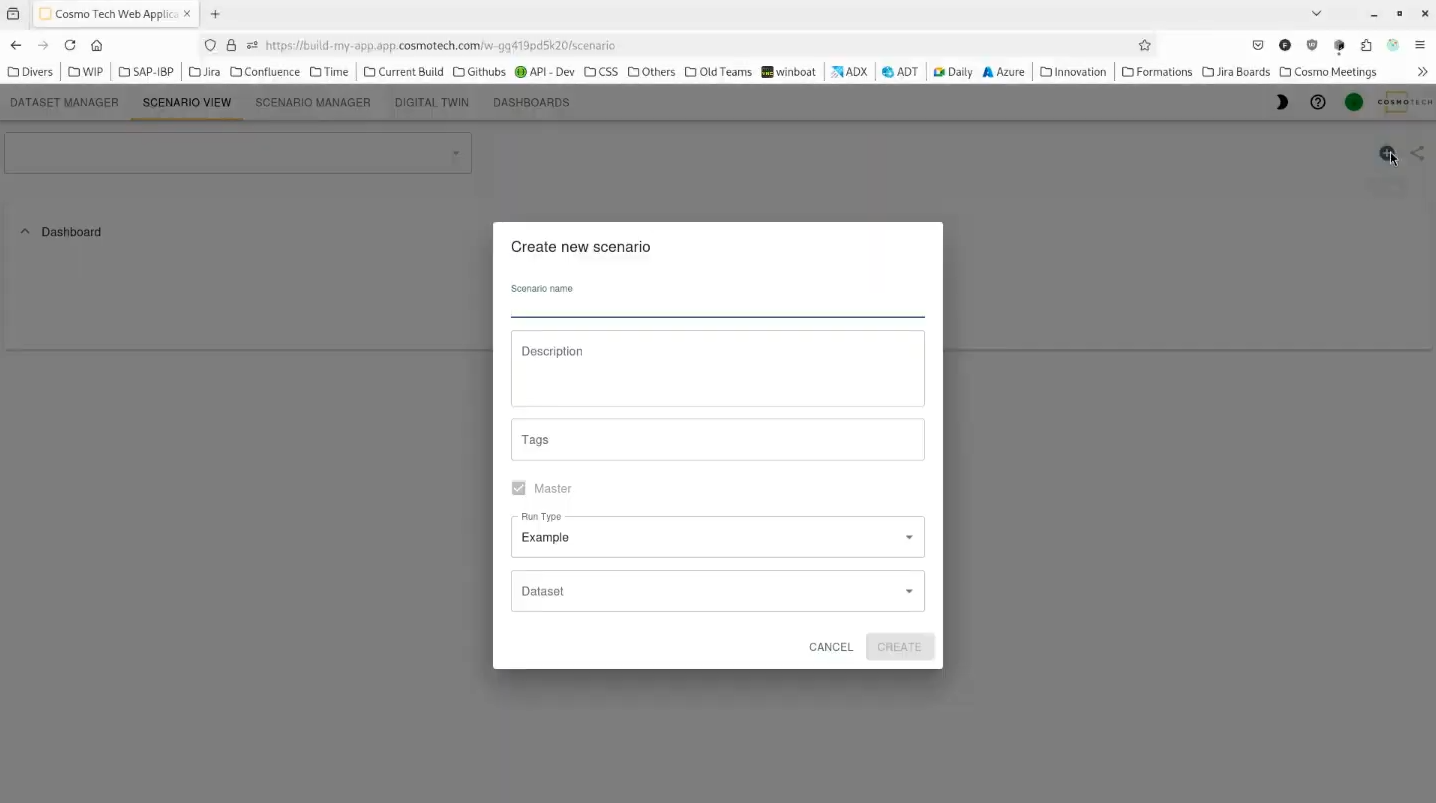Cancel the new scenario dialog

[x=830, y=647]
